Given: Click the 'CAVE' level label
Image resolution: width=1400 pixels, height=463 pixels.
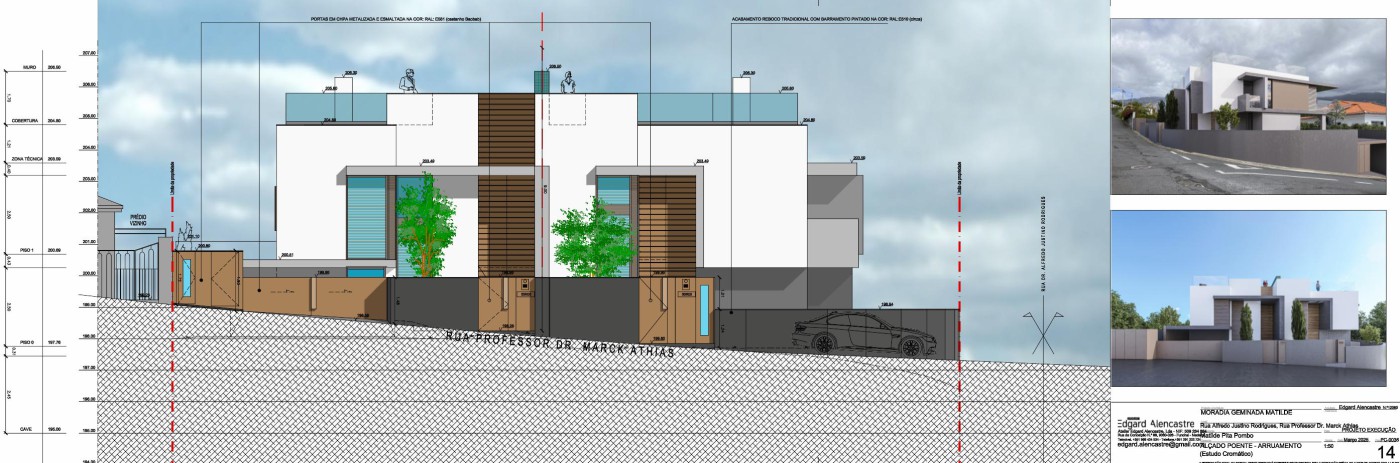Looking at the screenshot, I should tap(28, 428).
